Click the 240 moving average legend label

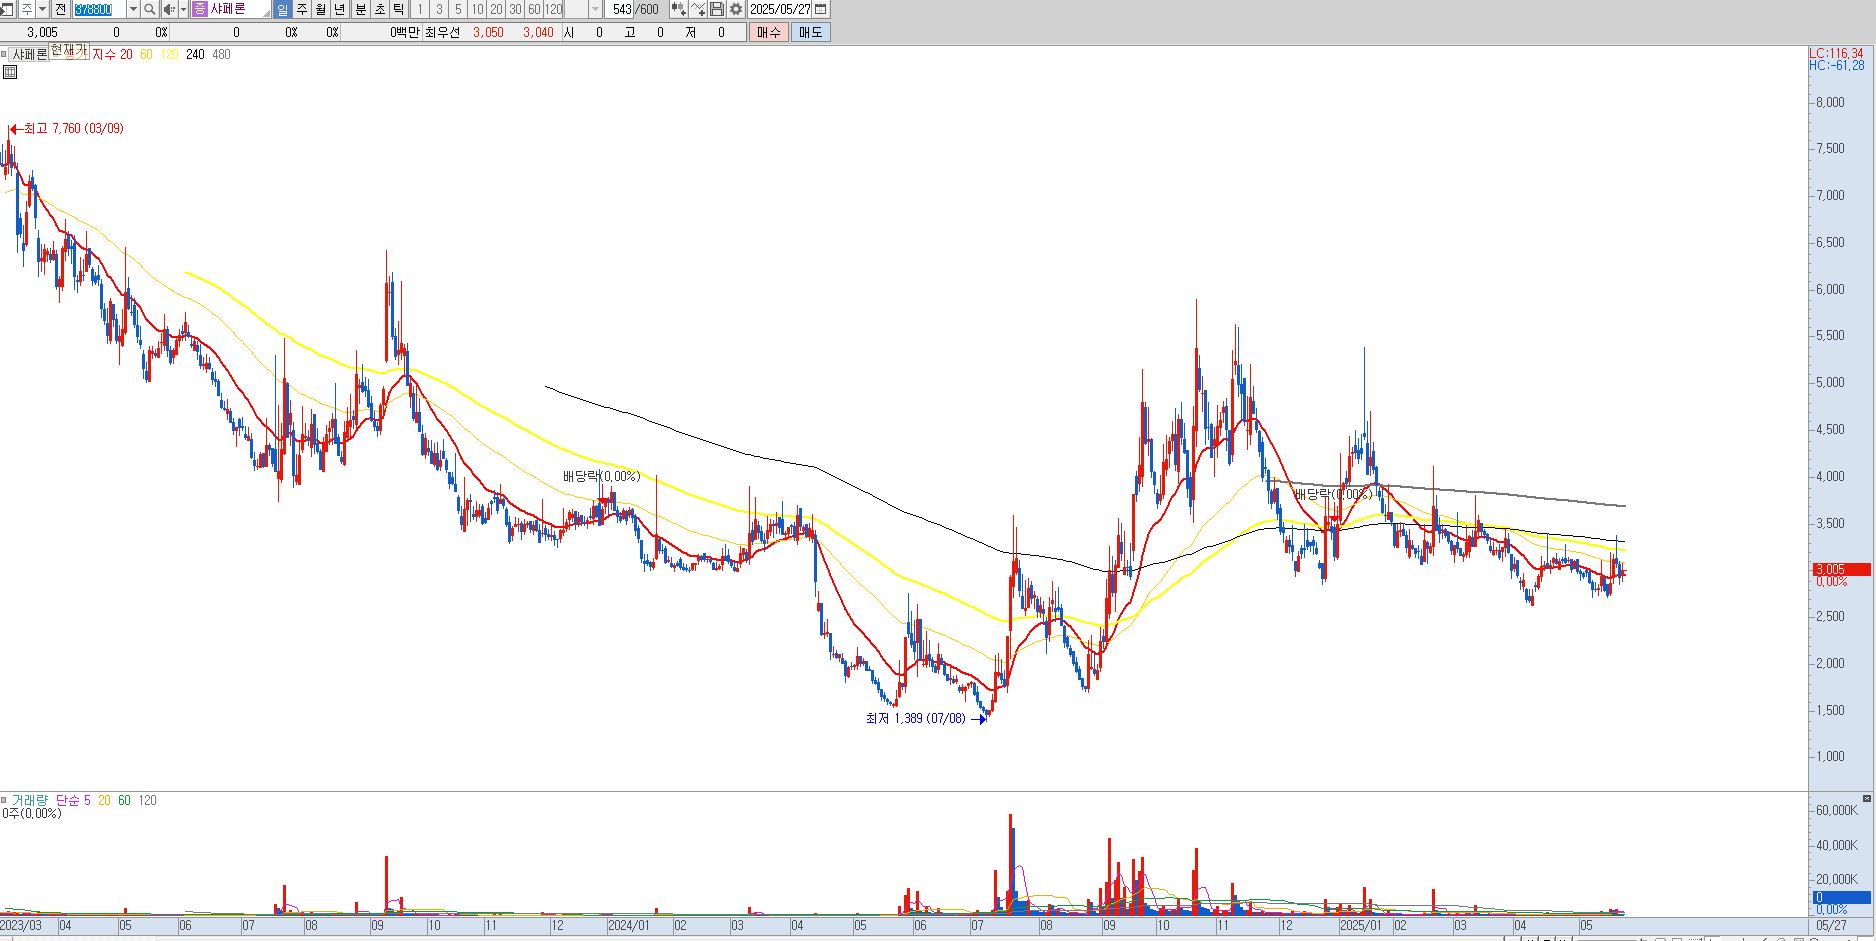pos(195,55)
